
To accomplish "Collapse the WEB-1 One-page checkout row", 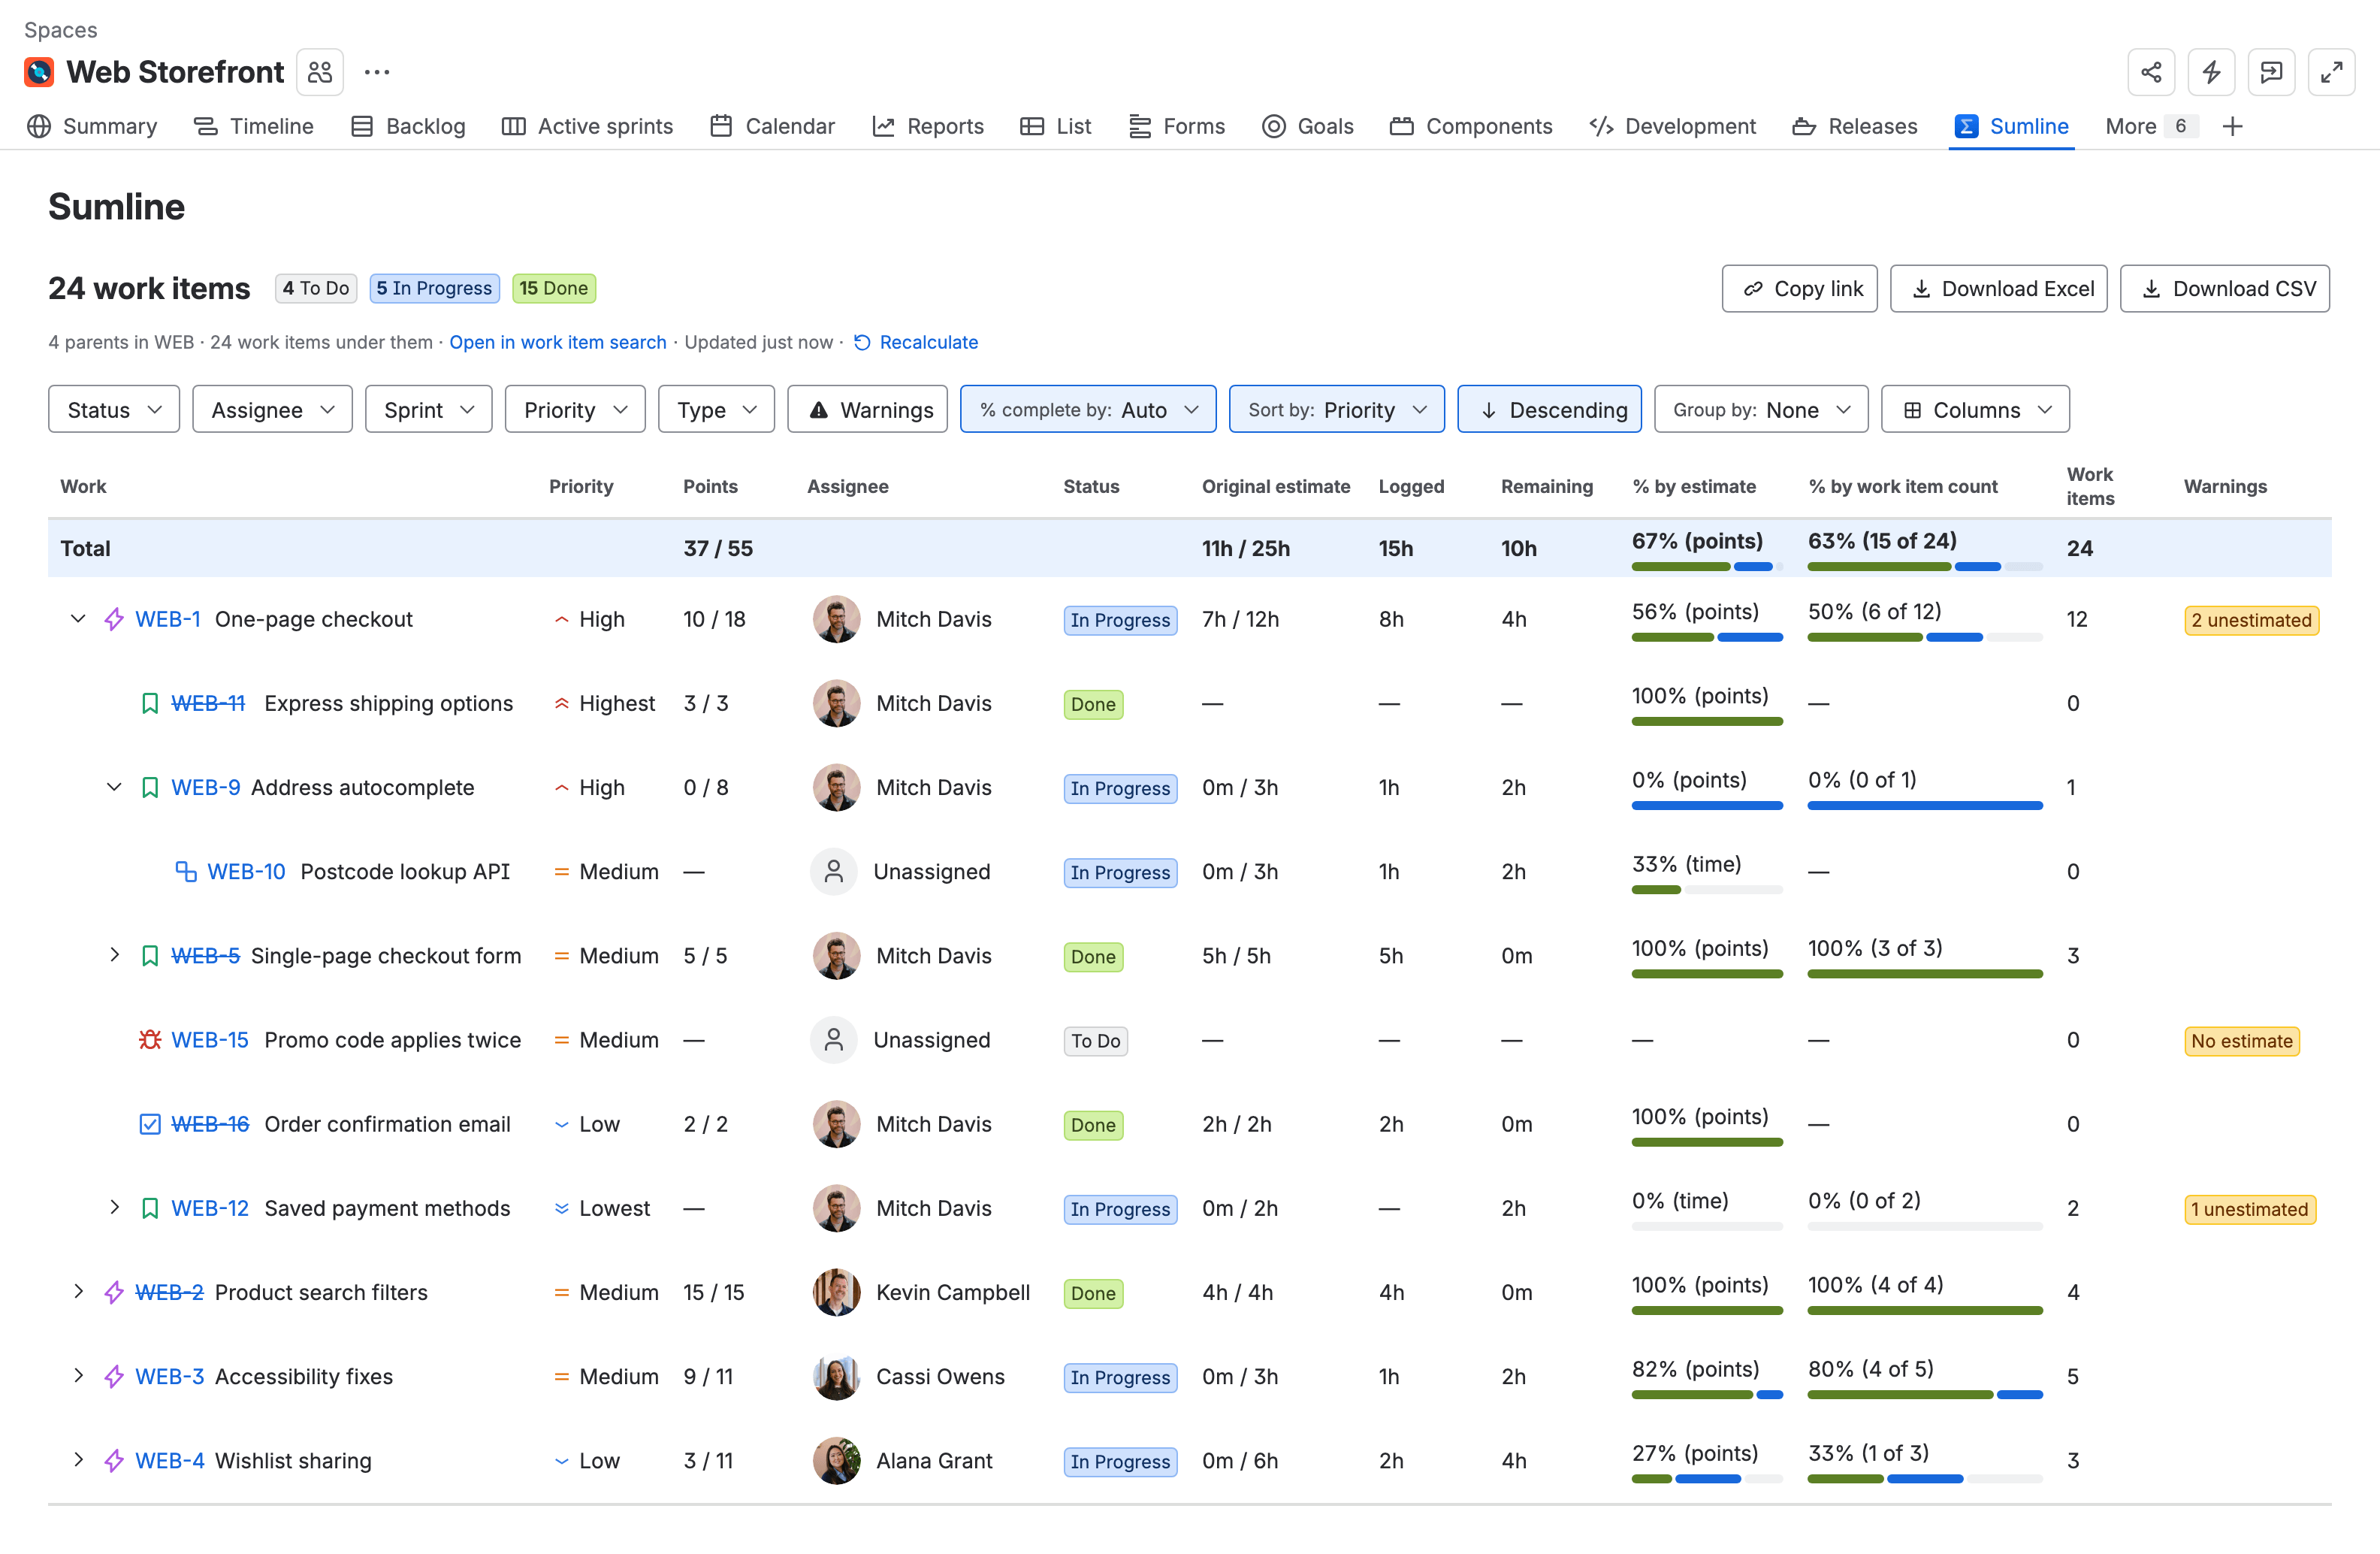I will [x=78, y=619].
